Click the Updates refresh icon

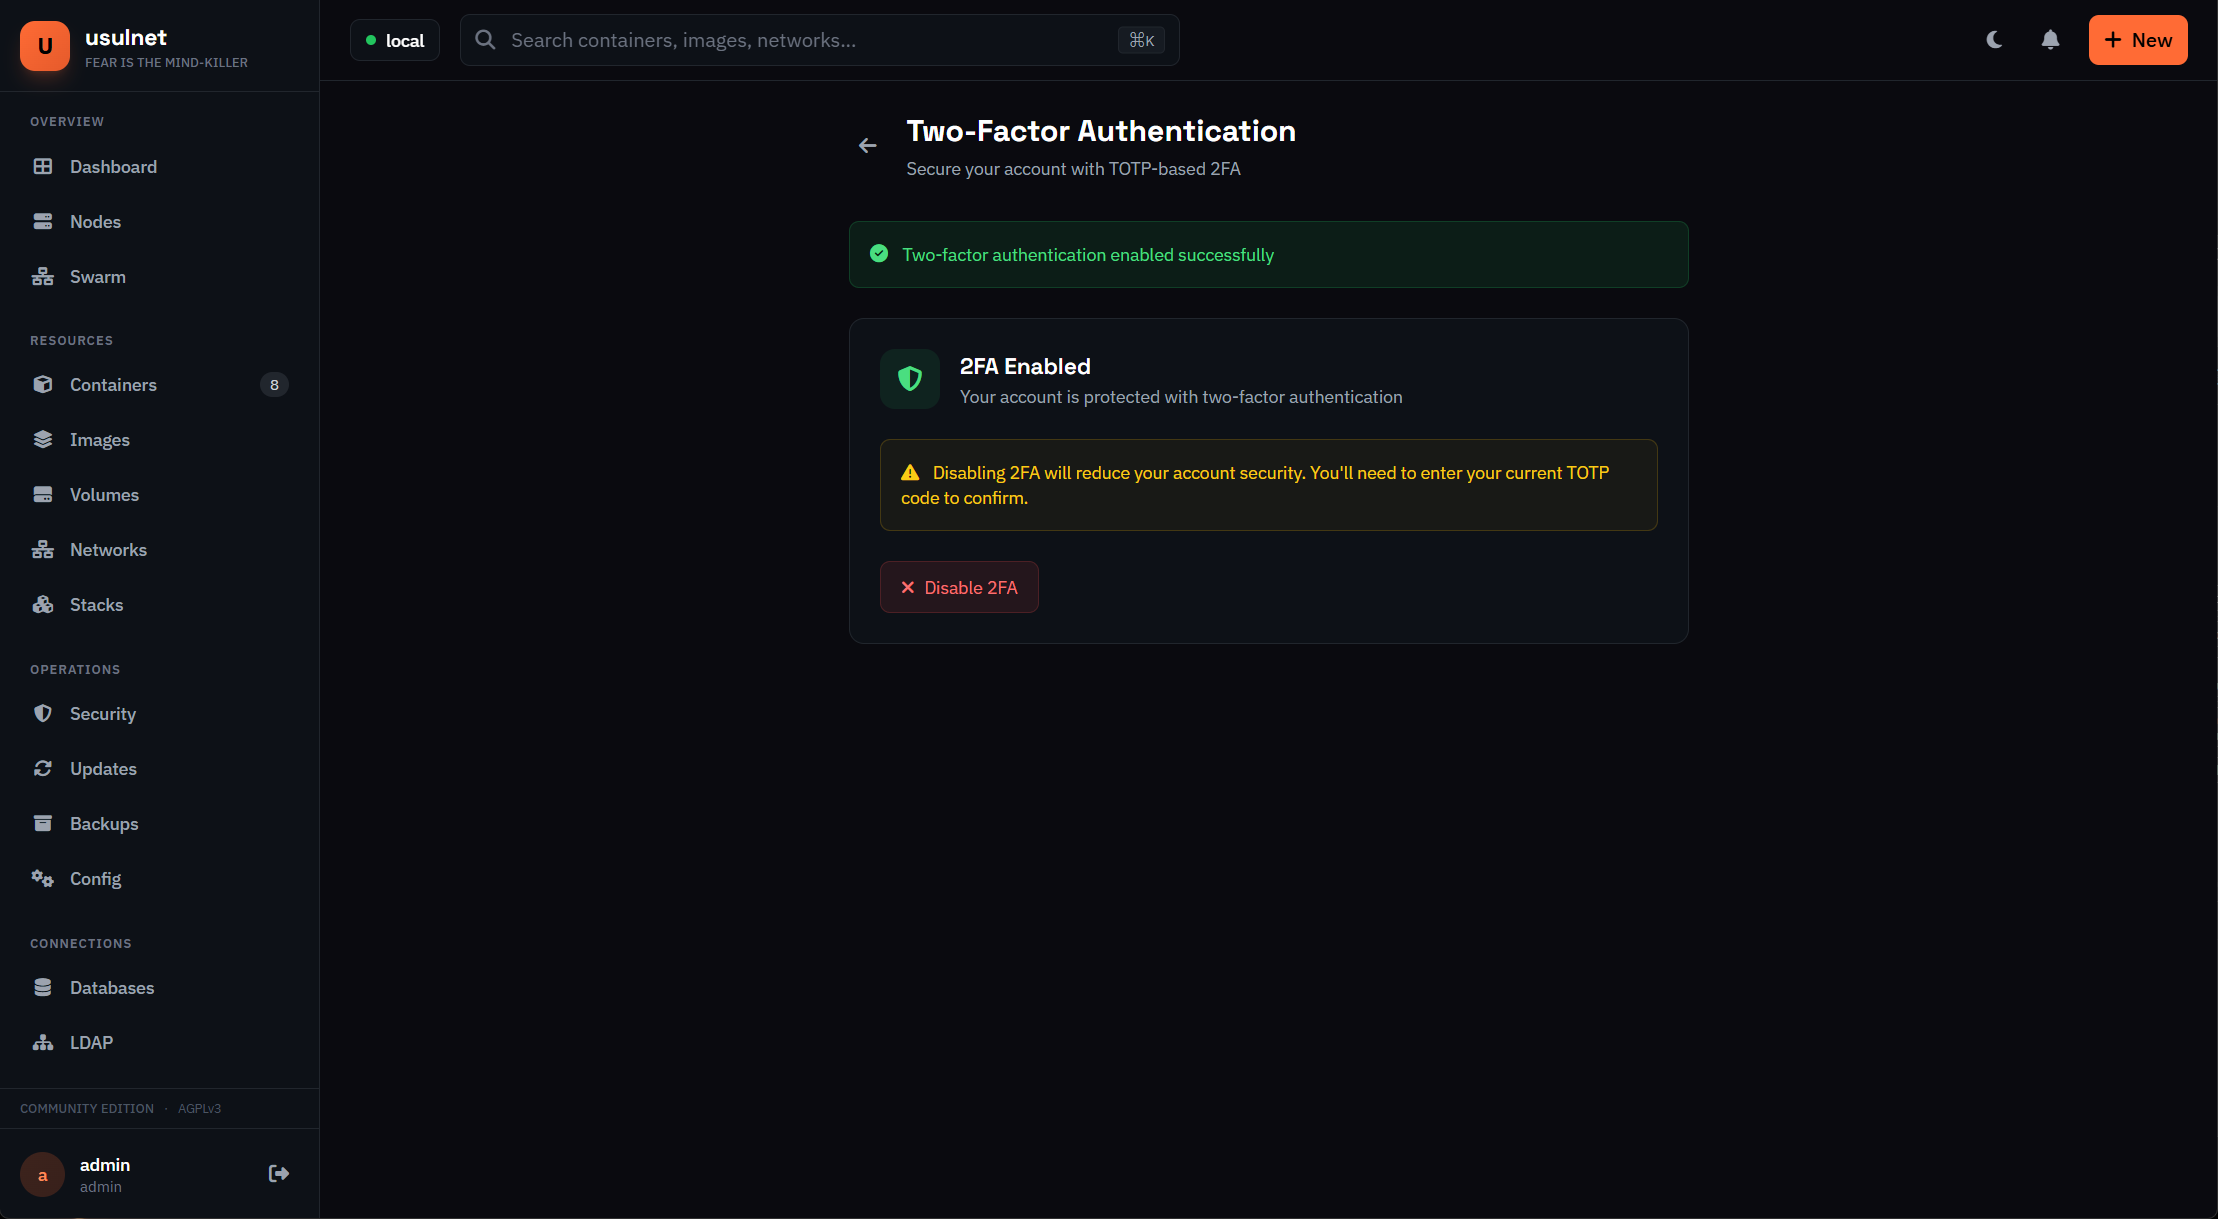pos(43,768)
